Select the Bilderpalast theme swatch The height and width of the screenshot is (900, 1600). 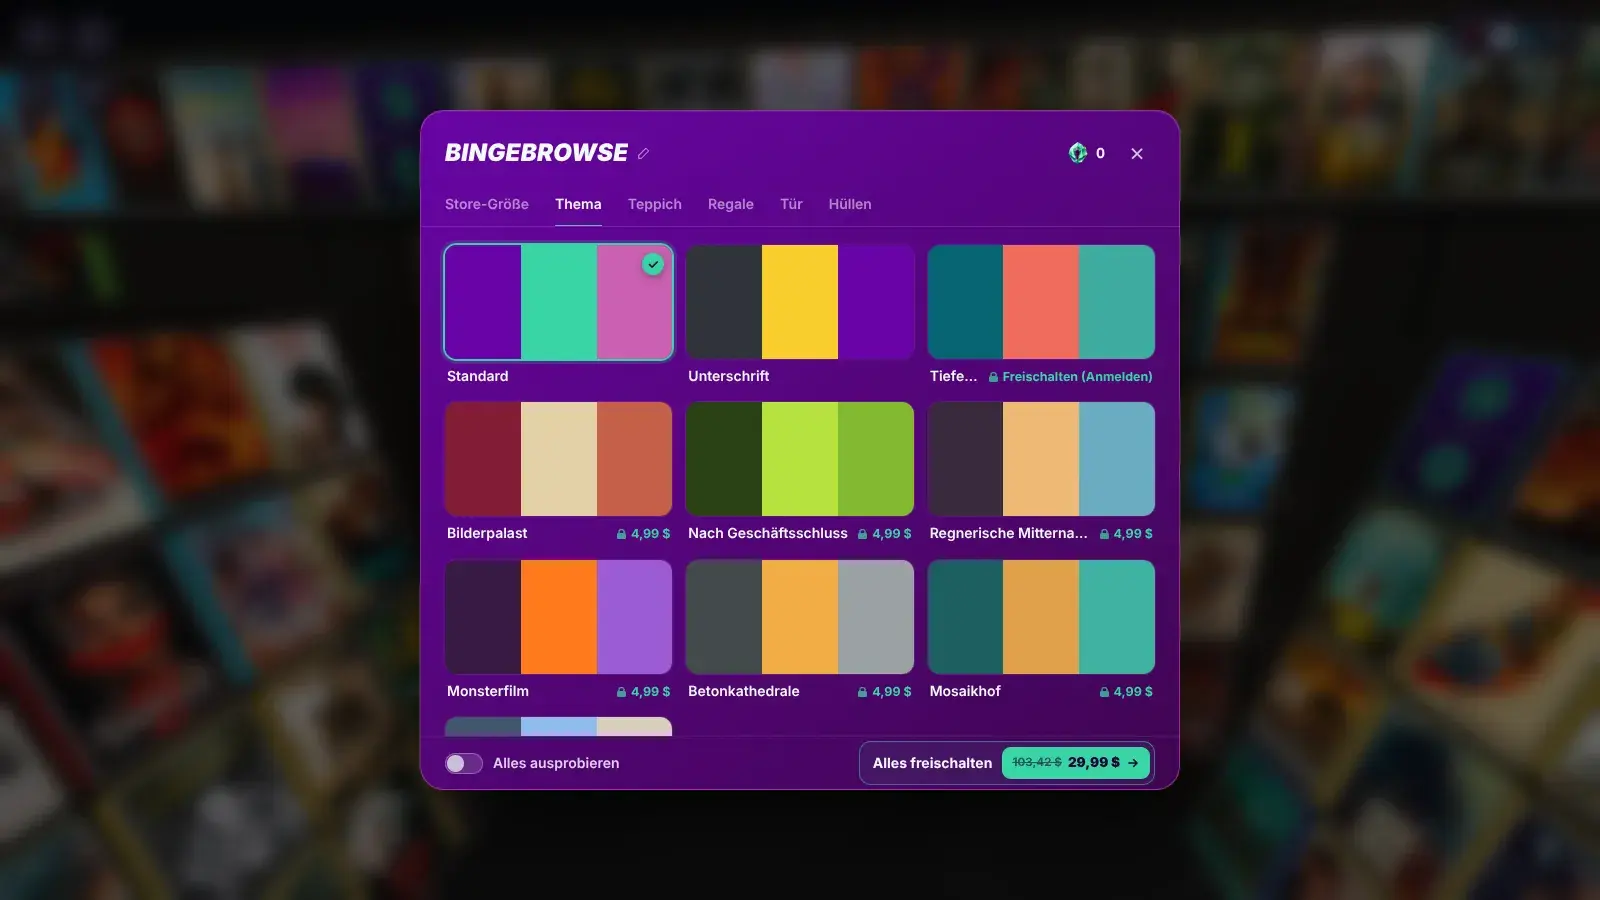[559, 459]
